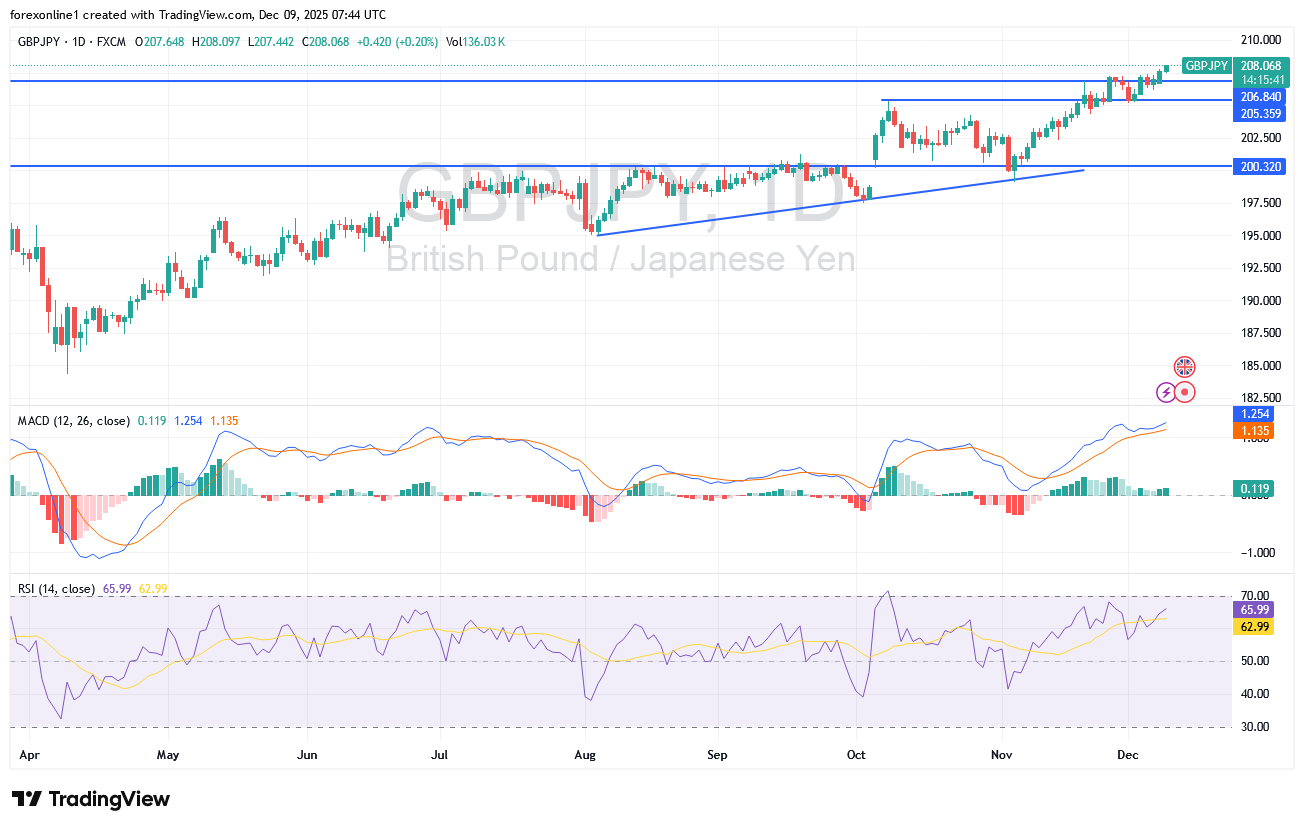Select the 205.359 blue price label
Image resolution: width=1304 pixels, height=829 pixels.
[1260, 114]
